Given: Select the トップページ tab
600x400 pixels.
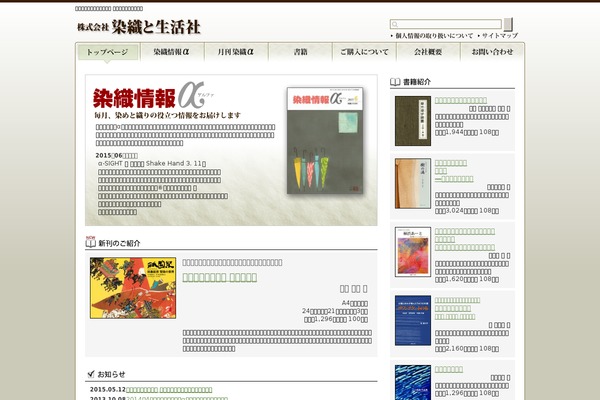Looking at the screenshot, I should tap(108, 52).
